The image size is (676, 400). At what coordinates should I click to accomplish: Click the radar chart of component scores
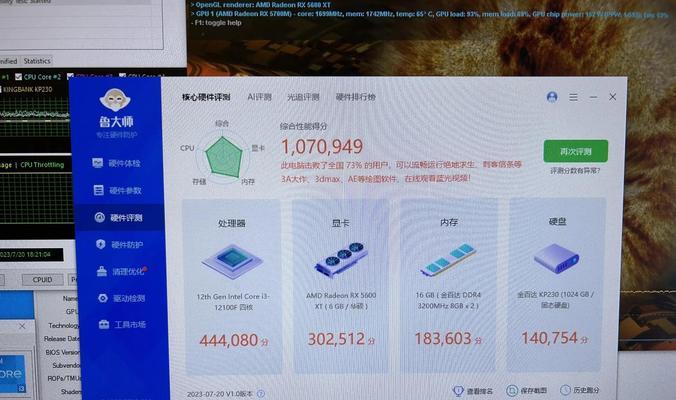[x=222, y=157]
